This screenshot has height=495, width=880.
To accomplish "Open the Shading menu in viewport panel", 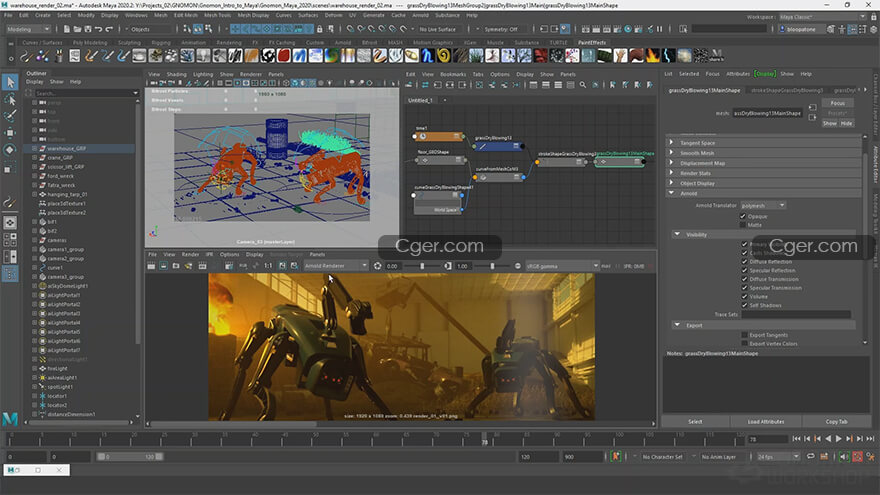I will click(176, 74).
